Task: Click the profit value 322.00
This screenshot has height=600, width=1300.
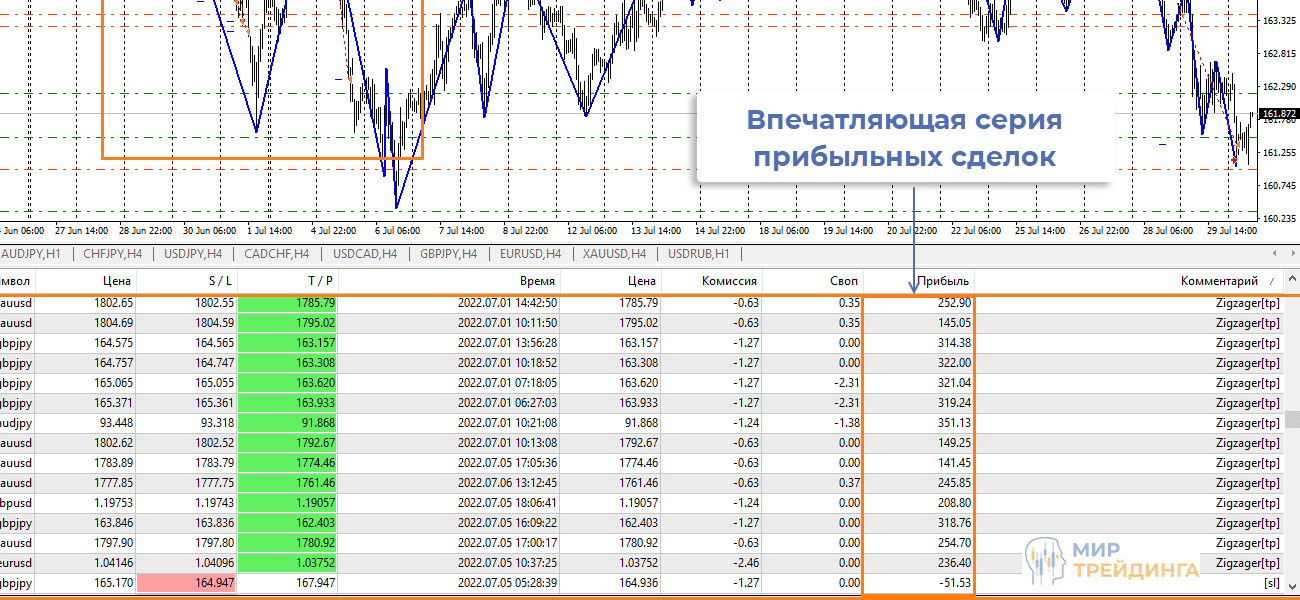Action: coord(953,363)
